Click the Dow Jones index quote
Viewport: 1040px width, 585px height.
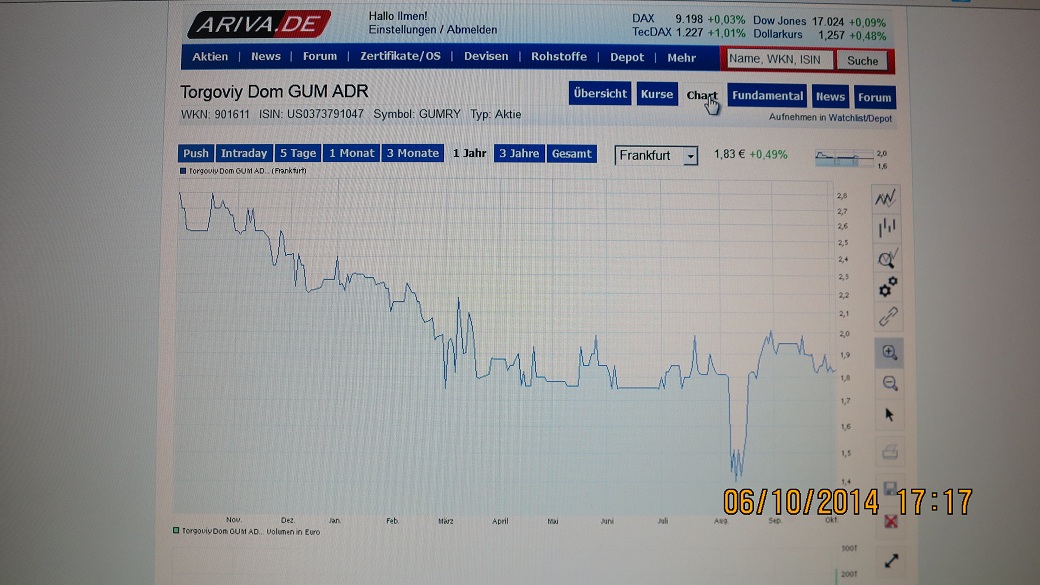(x=819, y=21)
